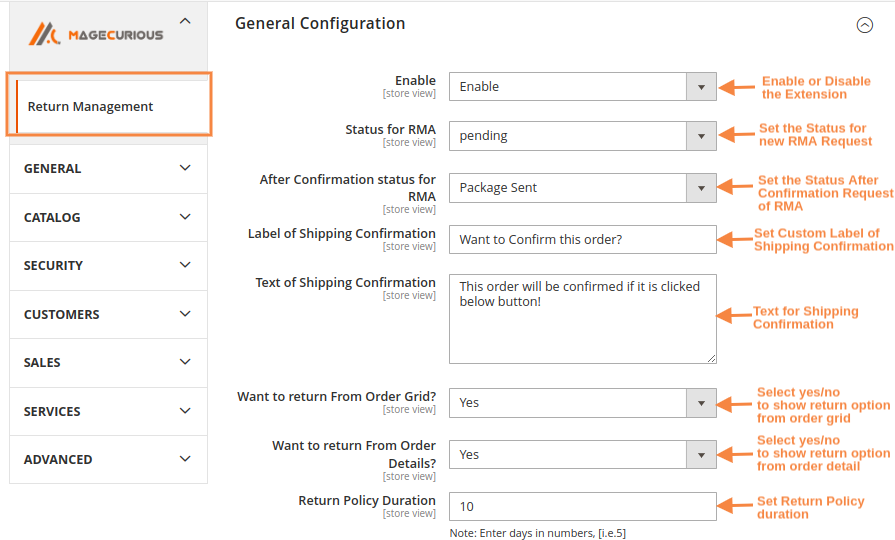Expand the GENERAL menu section
Image resolution: width=895 pixels, height=540 pixels.
[x=108, y=169]
